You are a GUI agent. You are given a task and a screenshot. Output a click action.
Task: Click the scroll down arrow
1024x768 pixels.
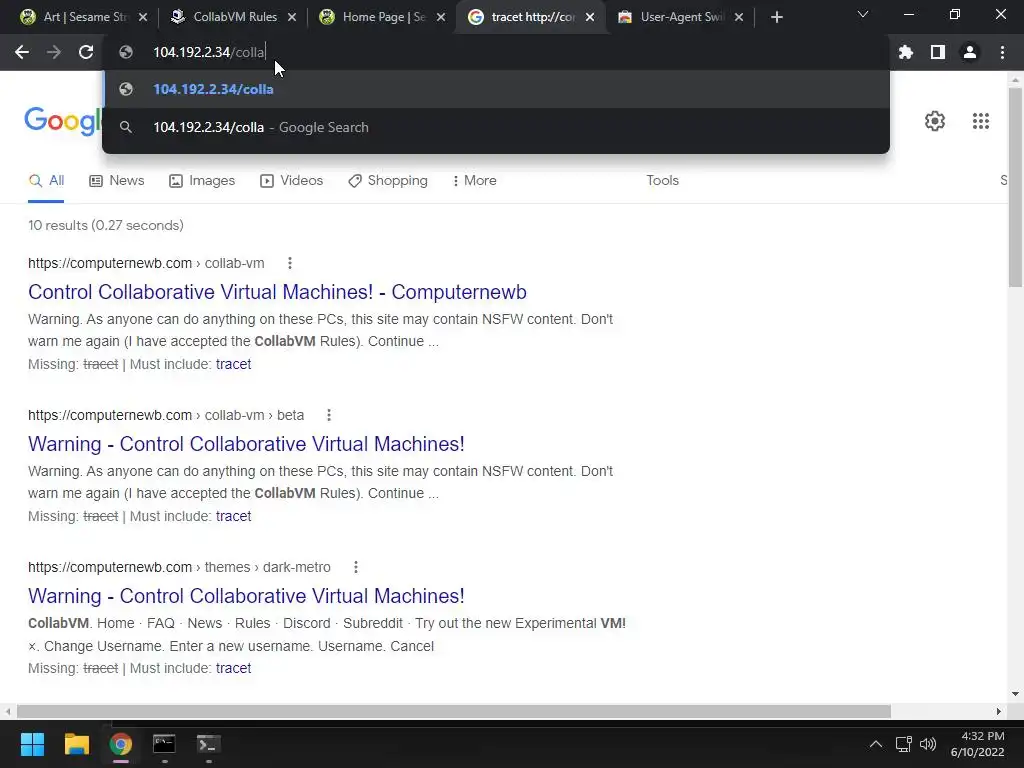tap(1015, 694)
